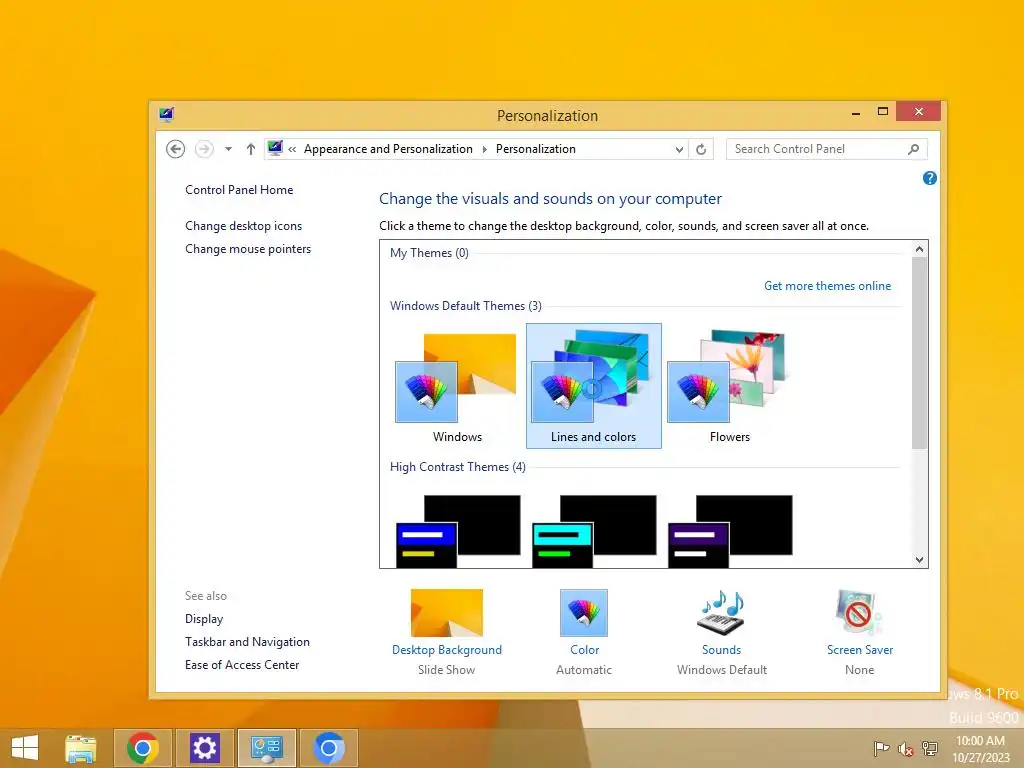
Task: Go back using the back arrow
Action: (175, 149)
